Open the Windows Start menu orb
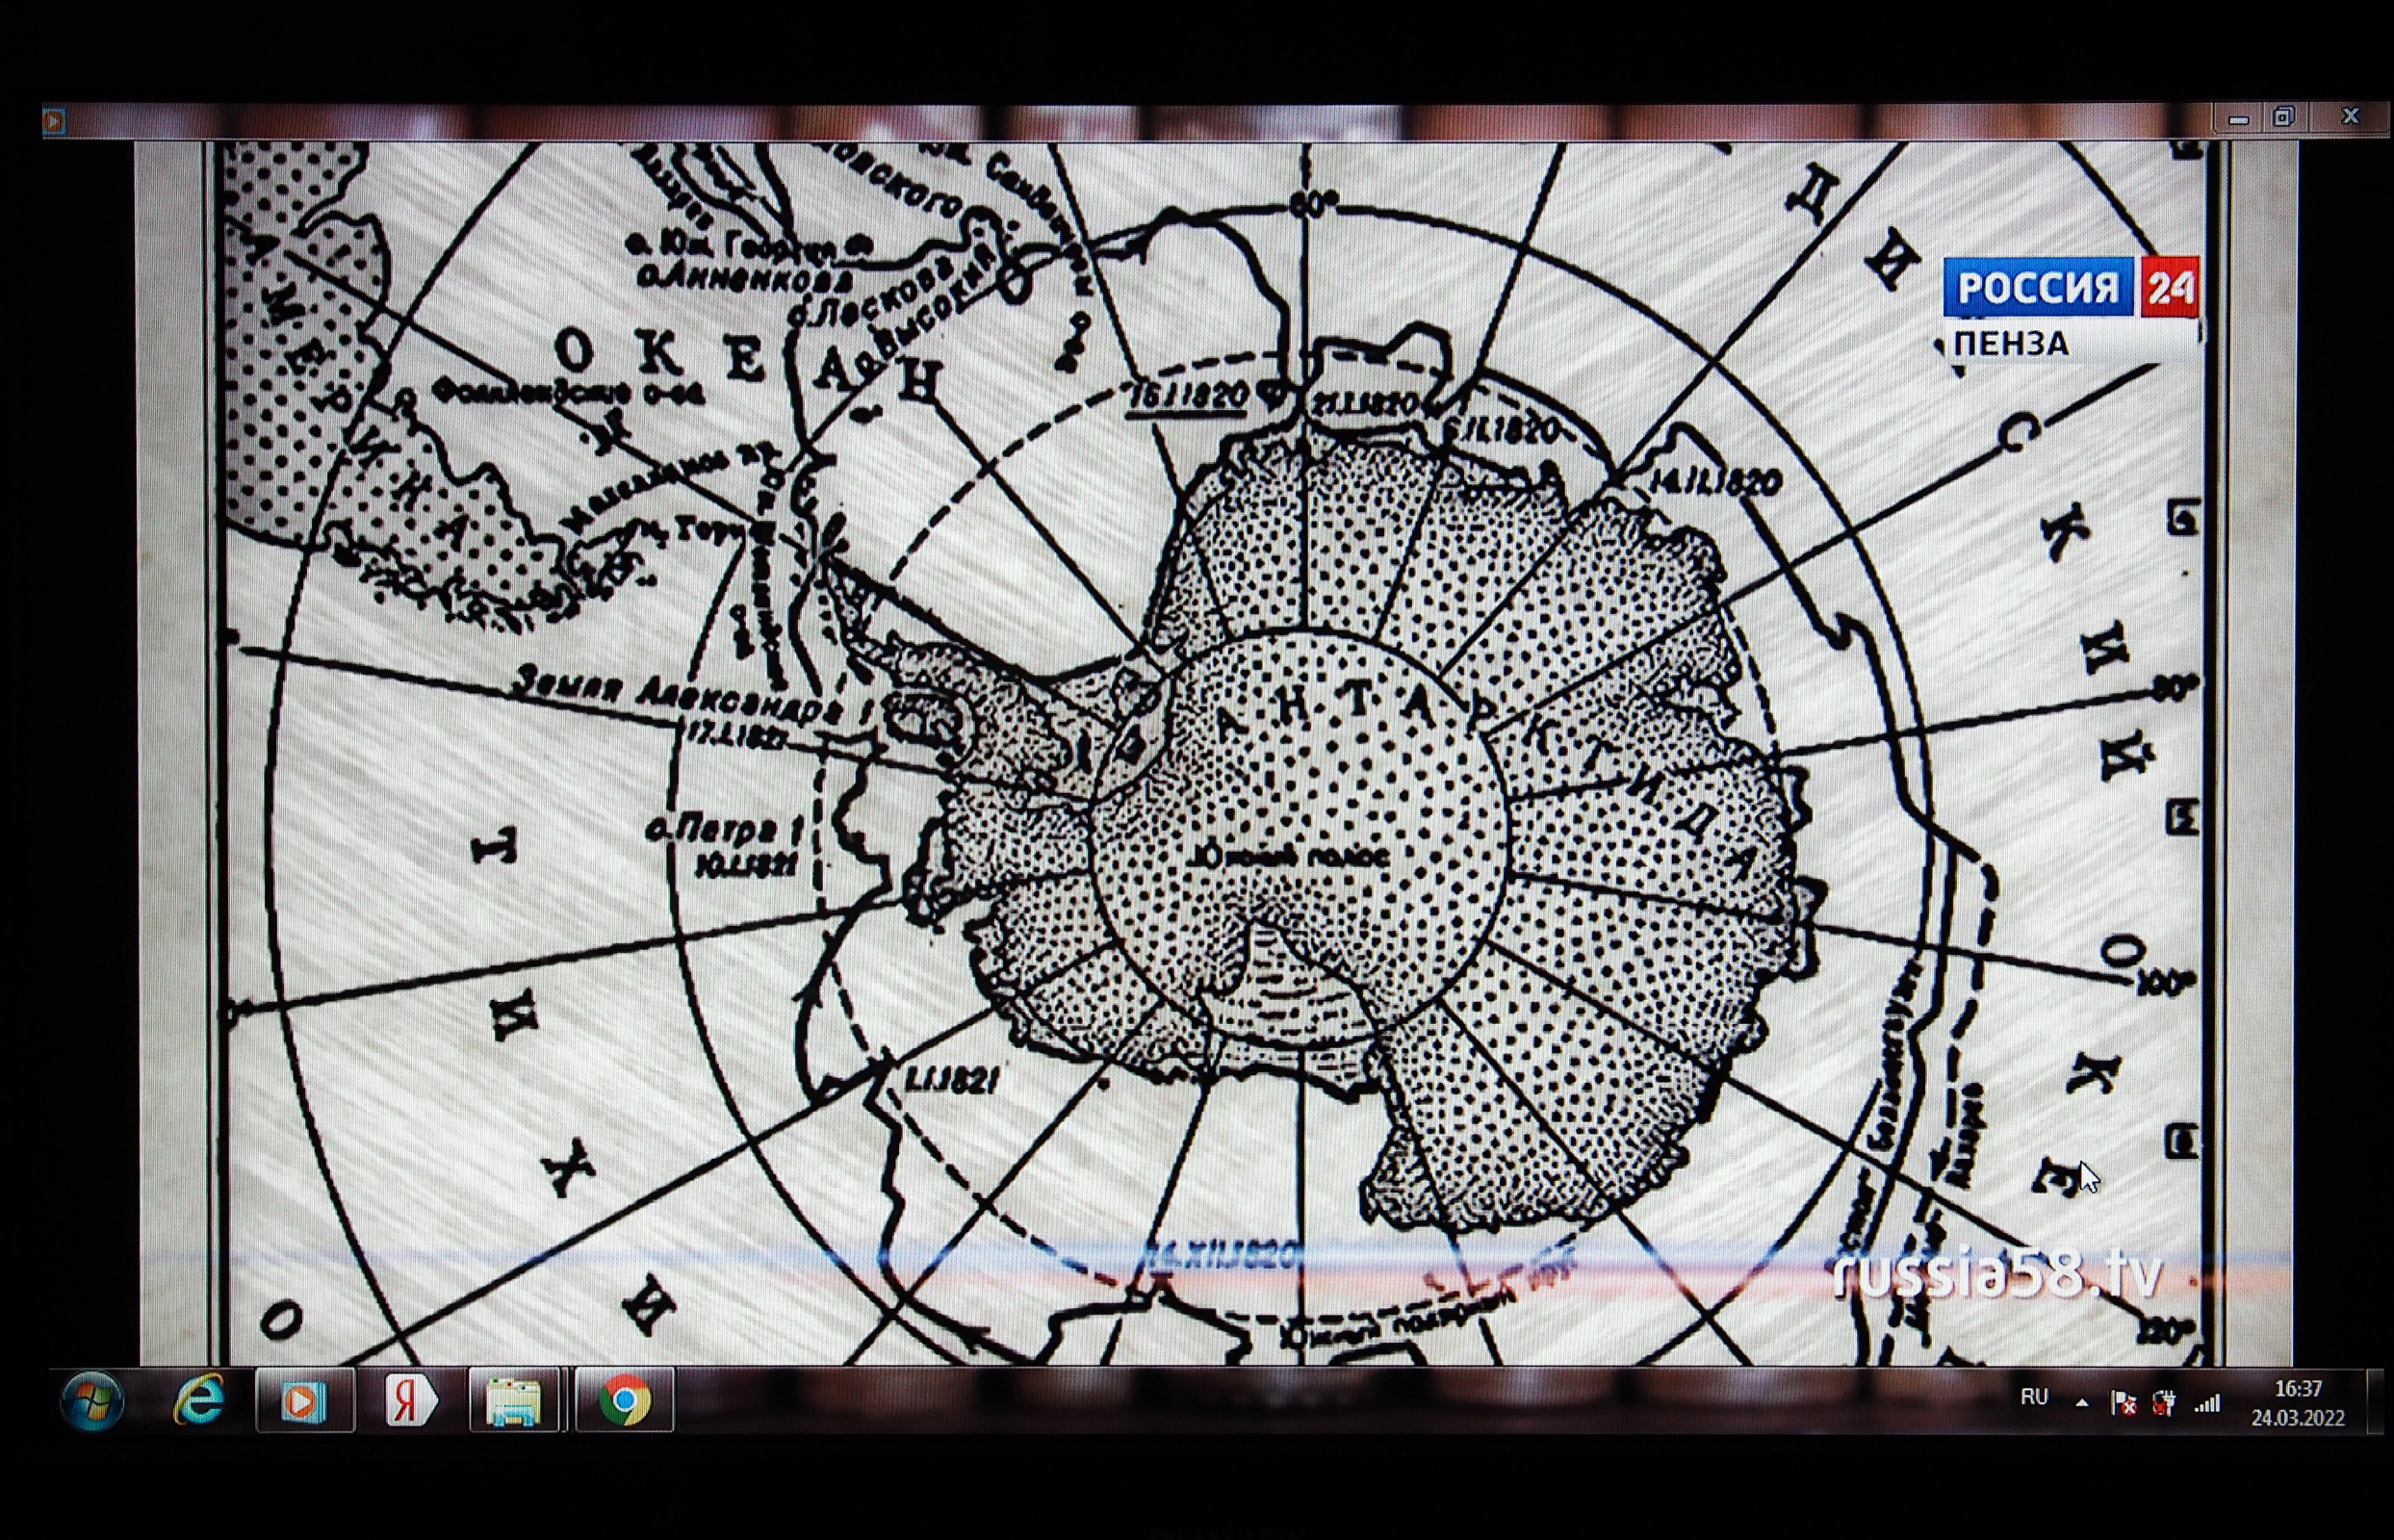The width and height of the screenshot is (2394, 1540). click(92, 1400)
